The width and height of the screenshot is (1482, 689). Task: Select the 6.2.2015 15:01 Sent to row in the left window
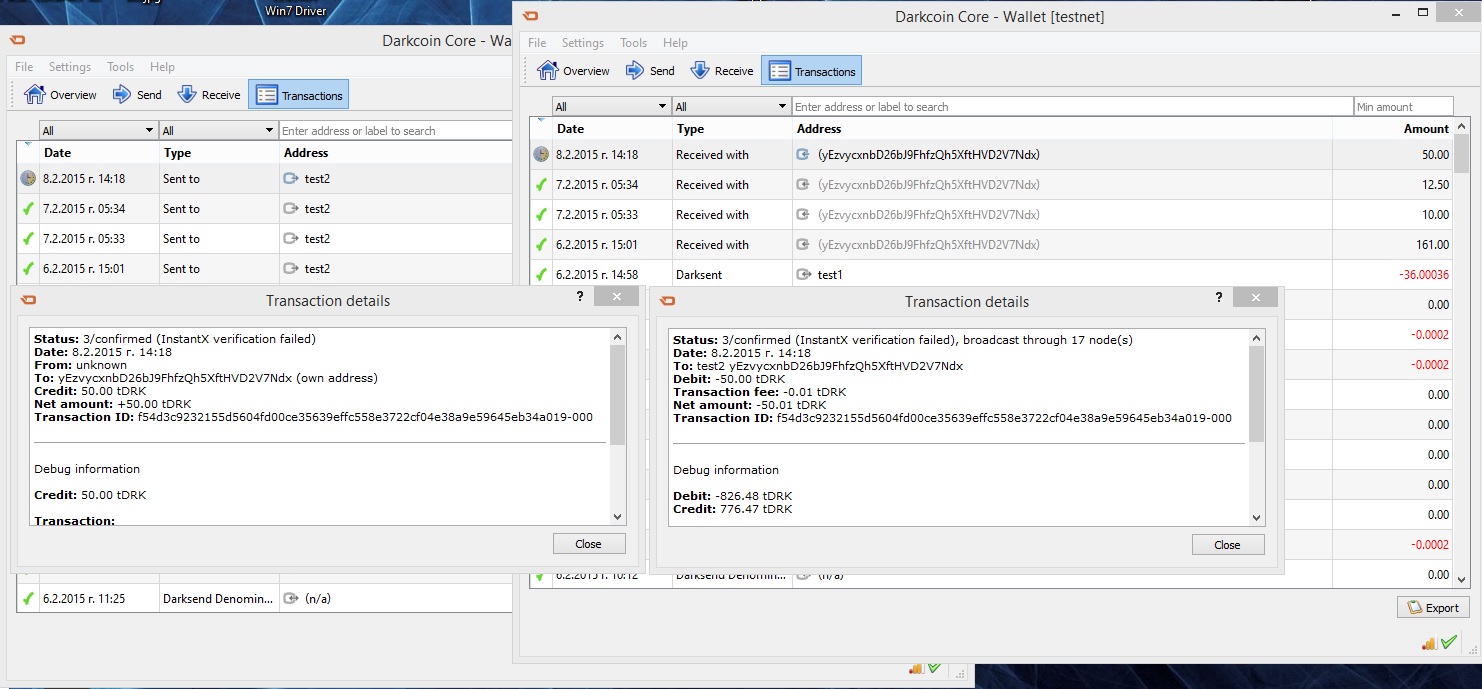[x=265, y=268]
